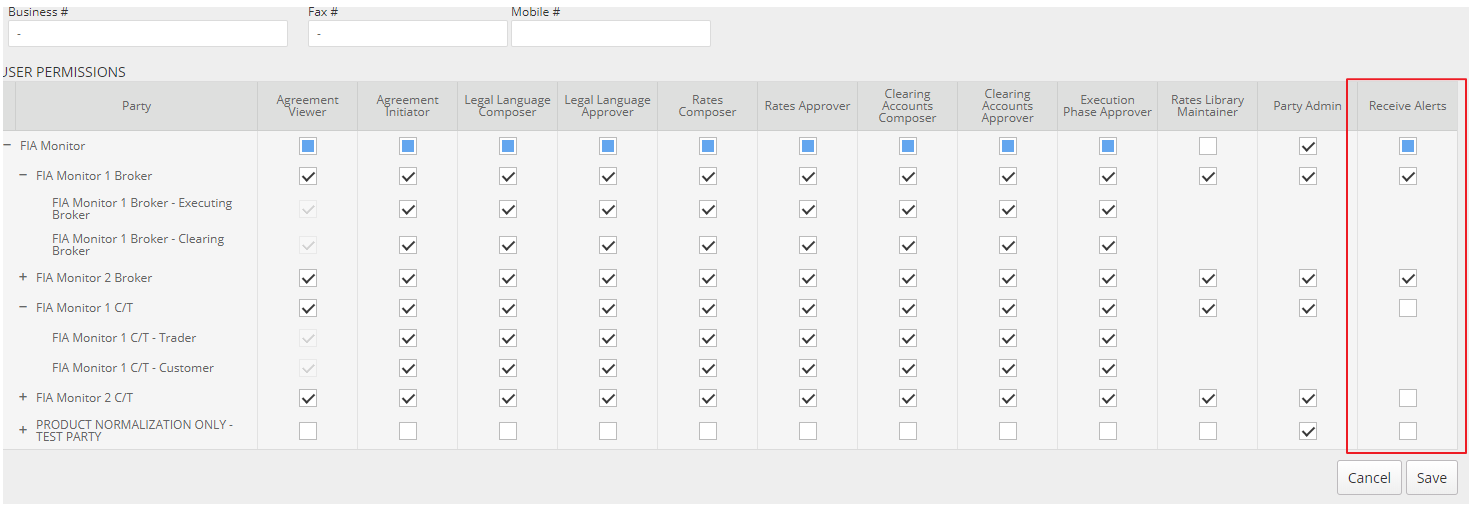Check Agreement Viewer for PRODUCT NORMALIZATION ONLY - TEST PARTY

[308, 431]
